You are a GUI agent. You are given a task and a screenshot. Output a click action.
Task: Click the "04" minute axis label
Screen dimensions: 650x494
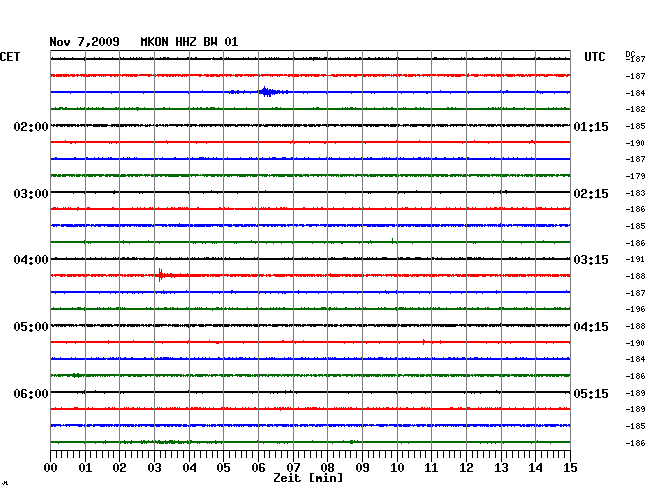pos(189,468)
